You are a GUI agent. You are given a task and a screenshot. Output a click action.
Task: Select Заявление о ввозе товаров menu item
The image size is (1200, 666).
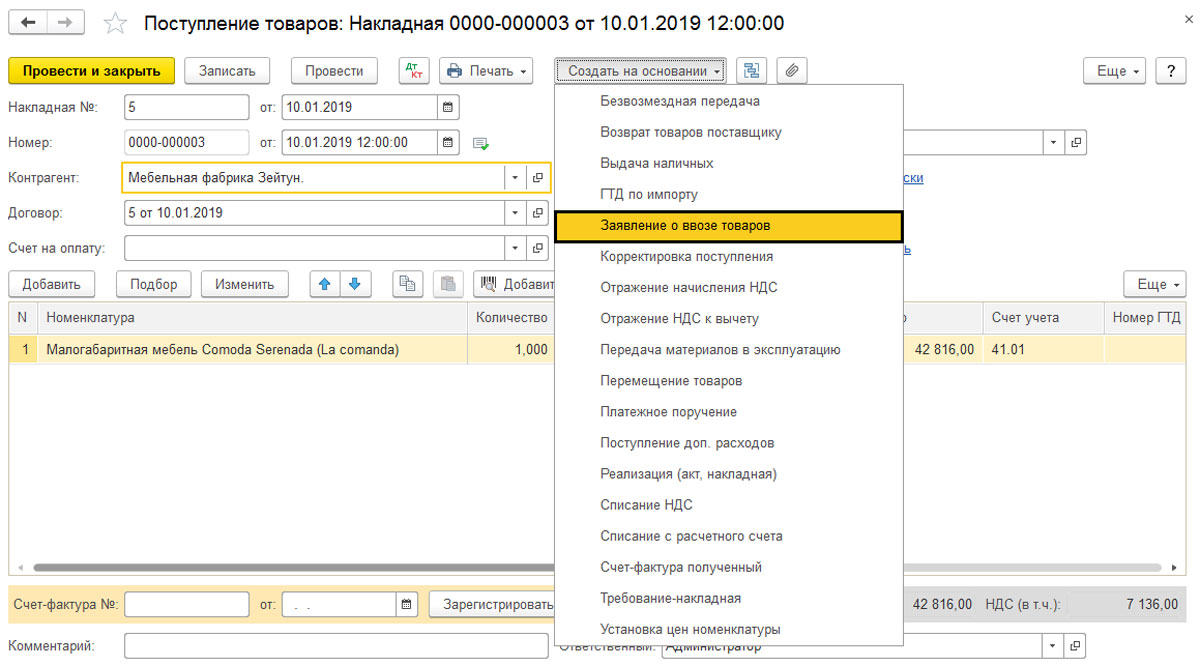pyautogui.click(x=729, y=226)
